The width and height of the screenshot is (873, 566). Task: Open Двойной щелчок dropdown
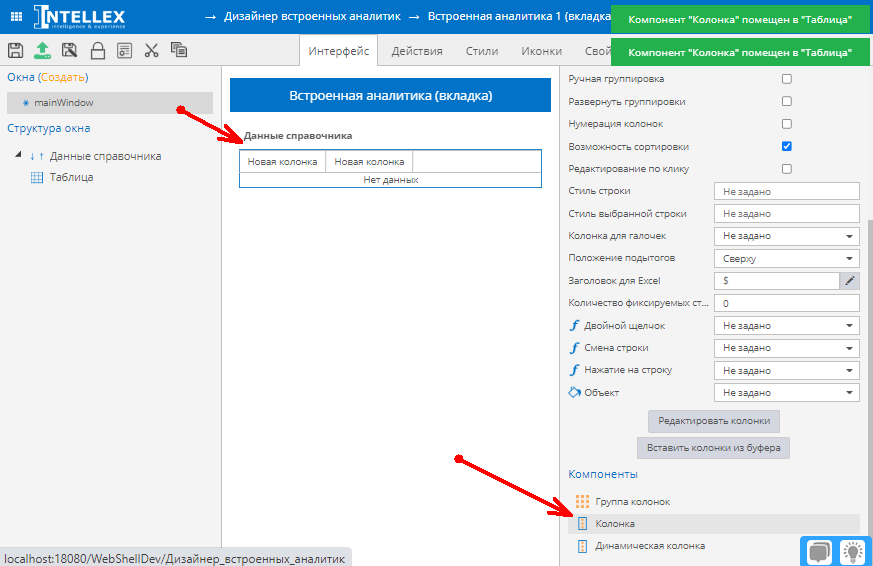click(787, 326)
